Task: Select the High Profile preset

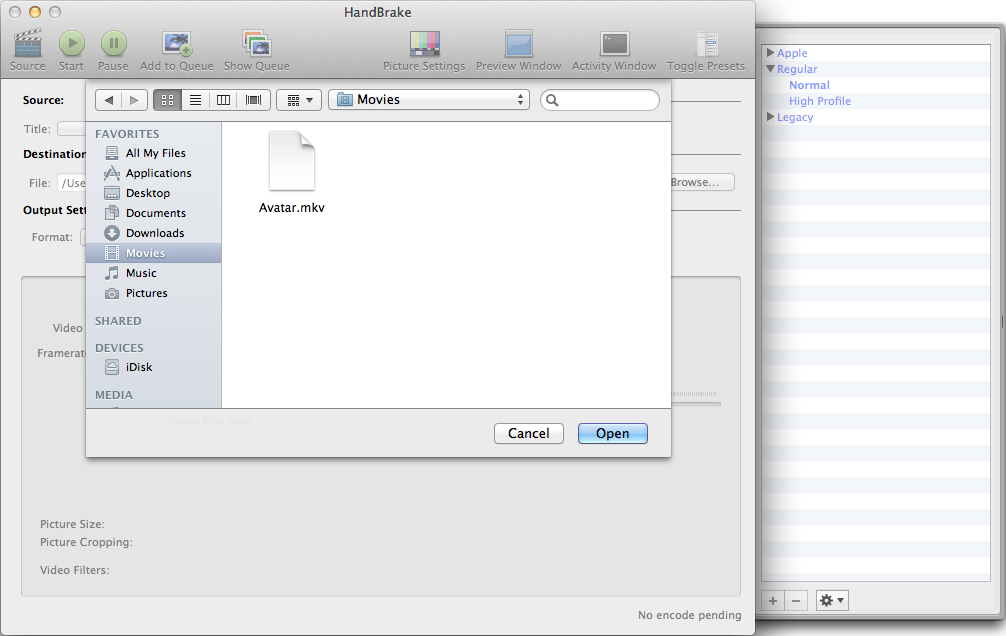Action: click(x=819, y=101)
